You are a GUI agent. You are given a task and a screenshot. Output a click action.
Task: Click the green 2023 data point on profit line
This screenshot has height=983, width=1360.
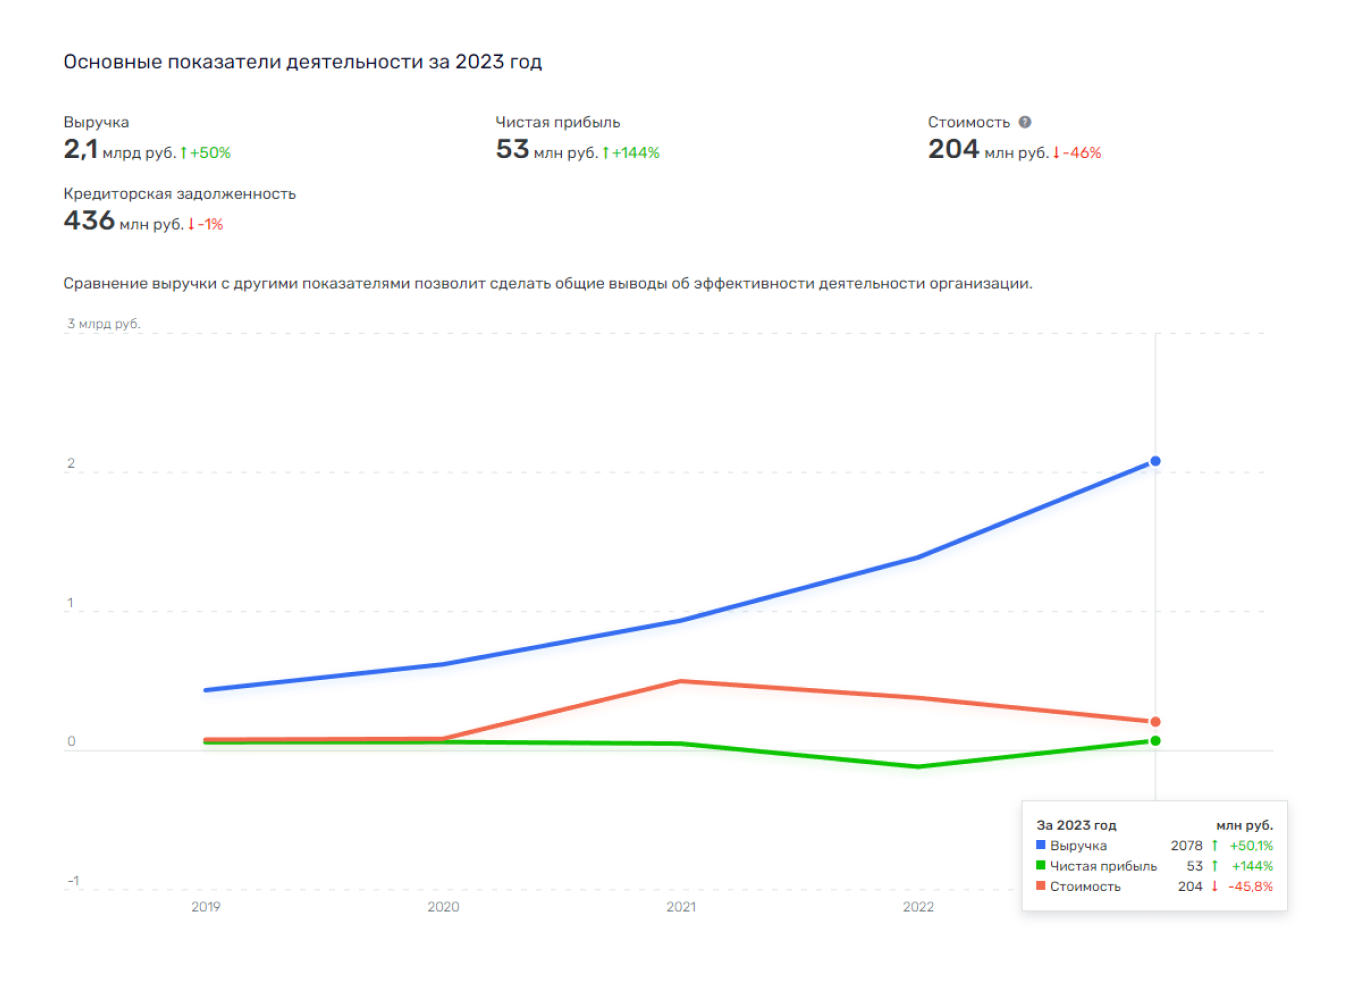point(1155,741)
